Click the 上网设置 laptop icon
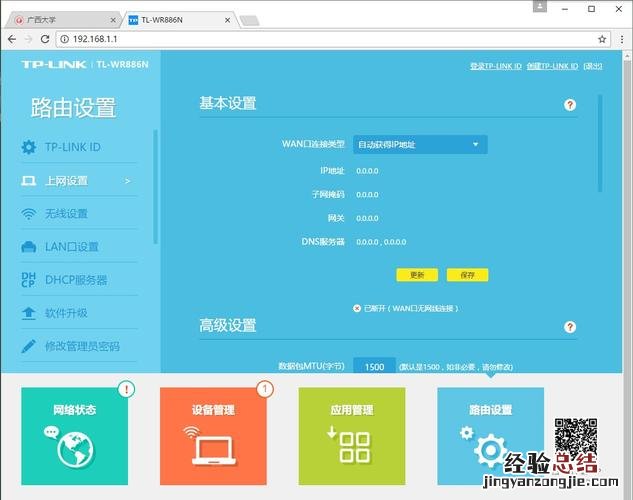This screenshot has width=633, height=500. pos(28,181)
